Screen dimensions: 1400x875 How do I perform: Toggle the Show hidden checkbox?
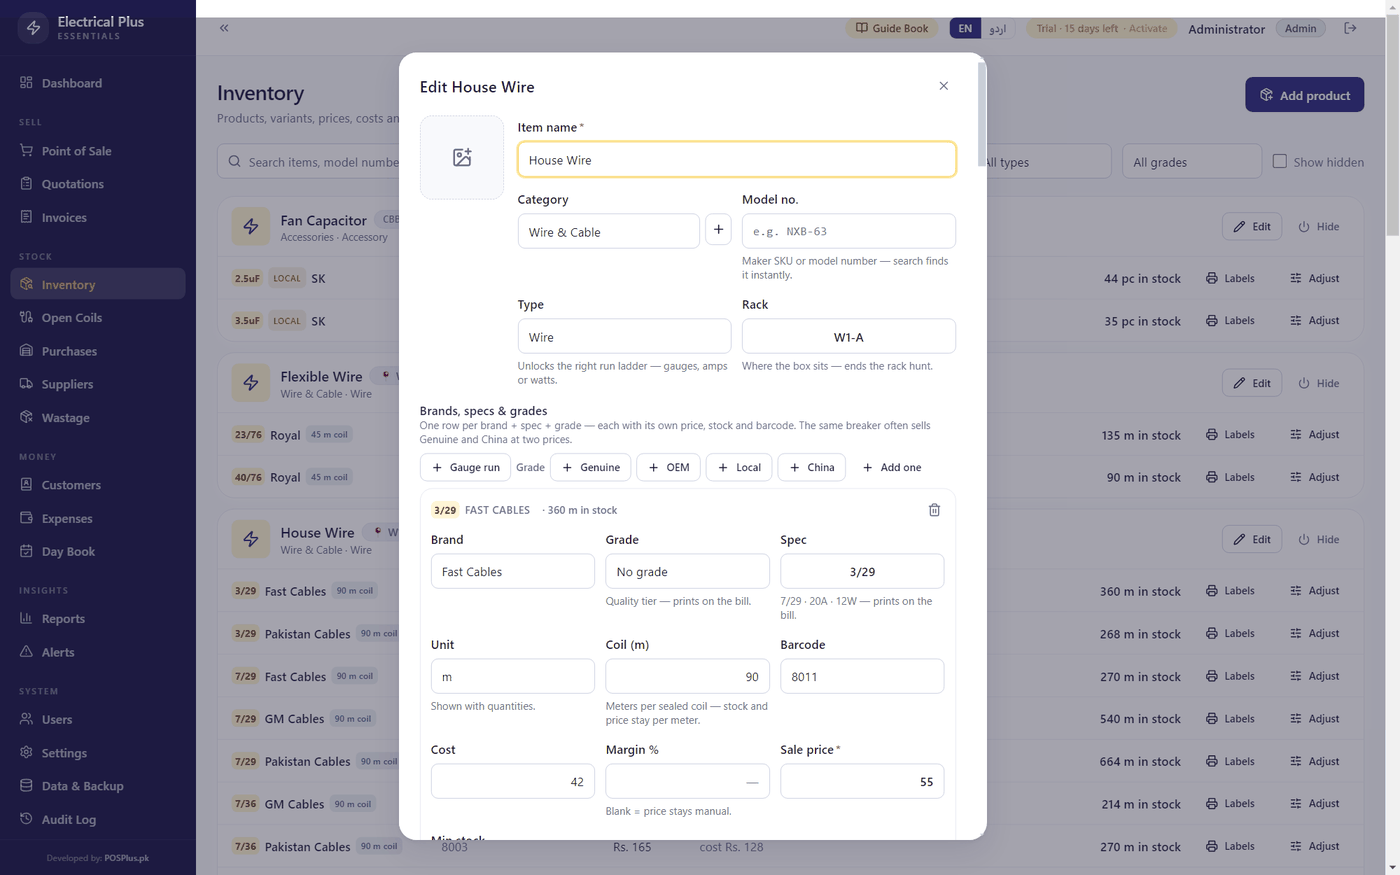(x=1279, y=161)
